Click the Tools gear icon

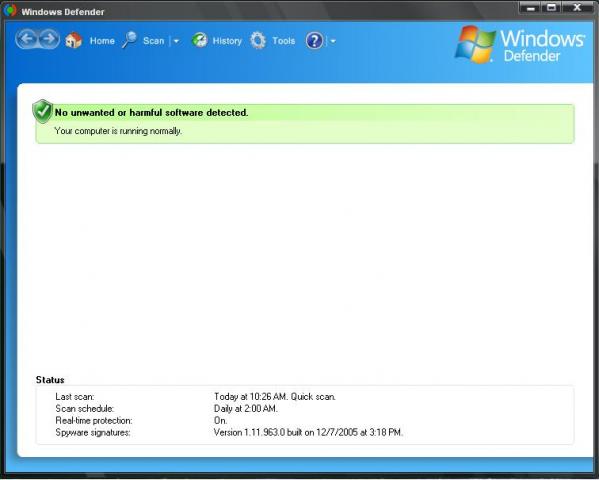coord(258,40)
